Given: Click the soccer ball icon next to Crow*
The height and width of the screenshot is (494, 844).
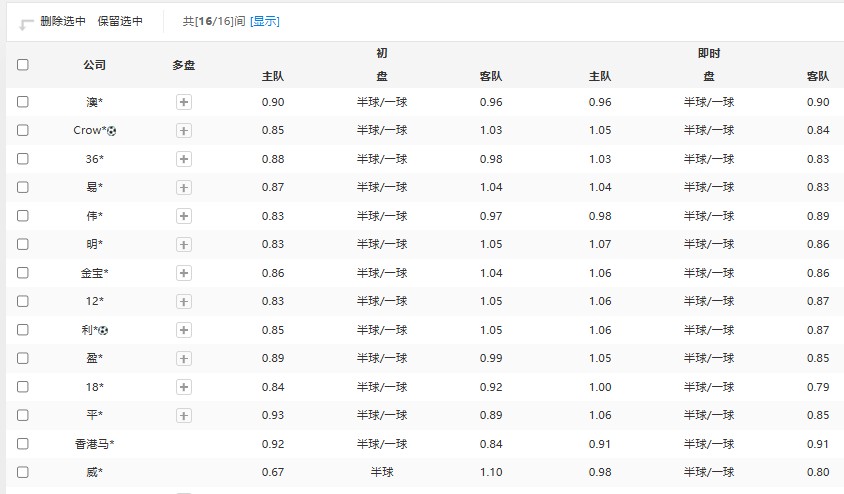Looking at the screenshot, I should coord(112,131).
